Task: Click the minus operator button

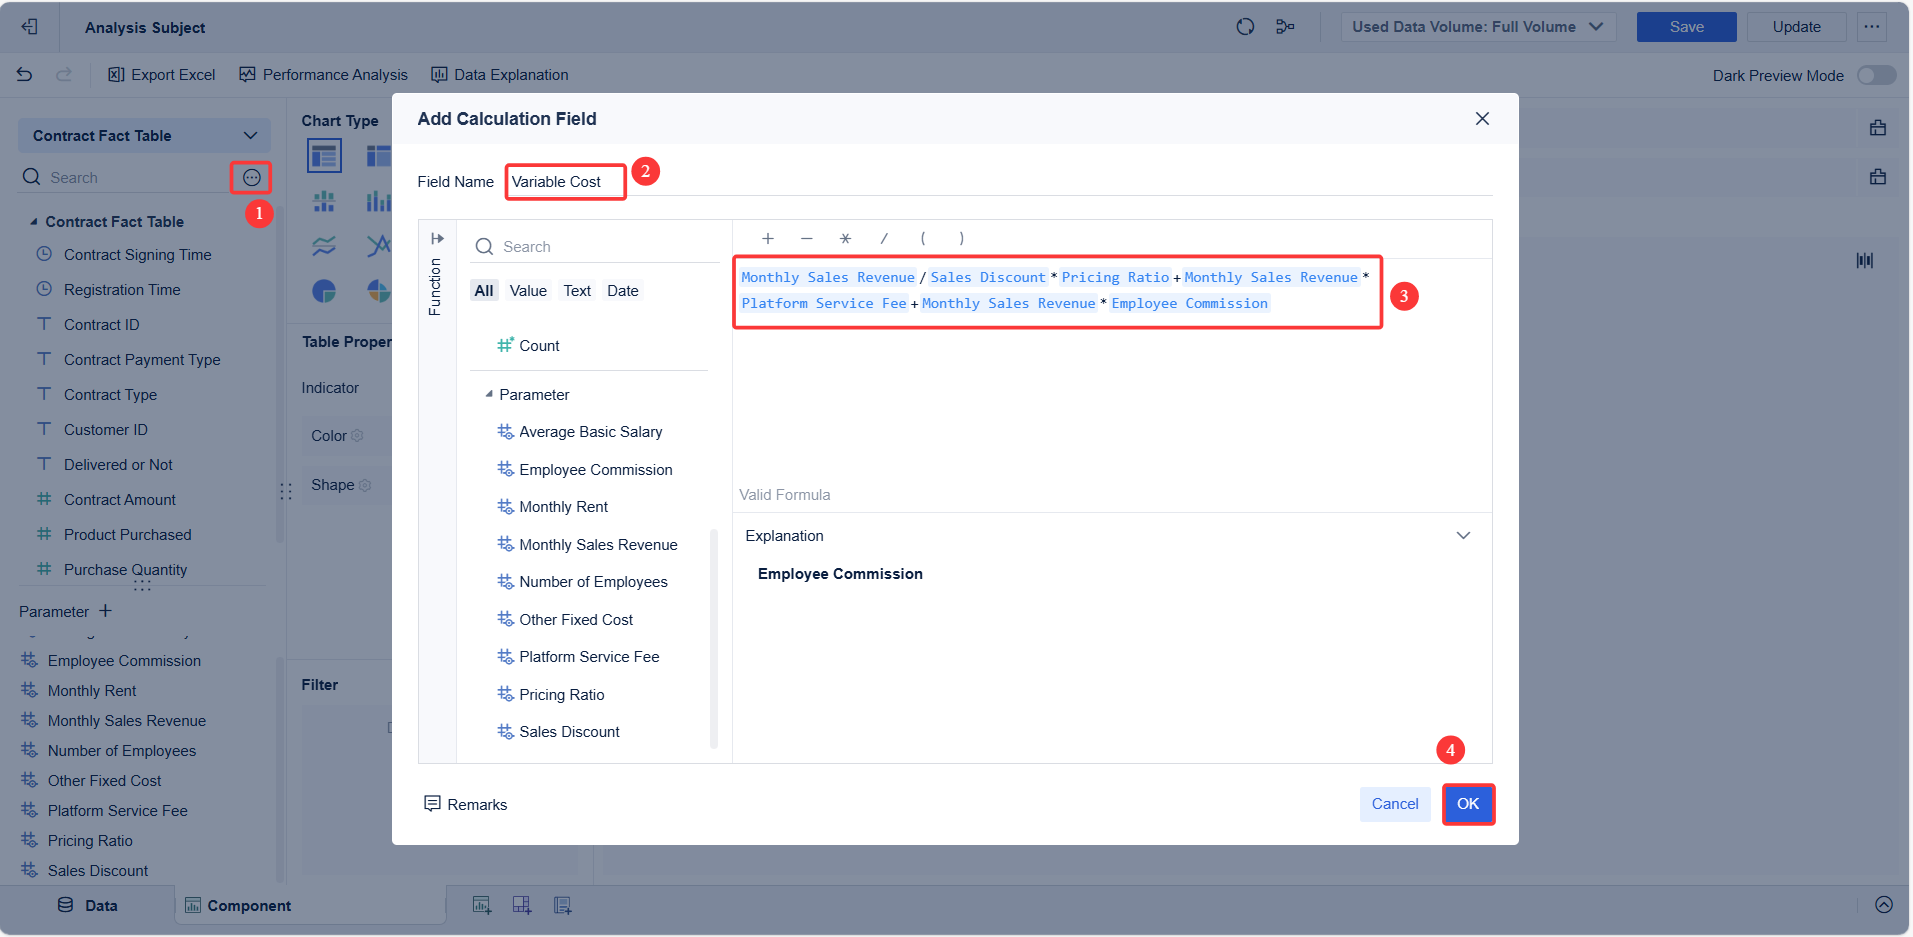Action: (x=806, y=239)
